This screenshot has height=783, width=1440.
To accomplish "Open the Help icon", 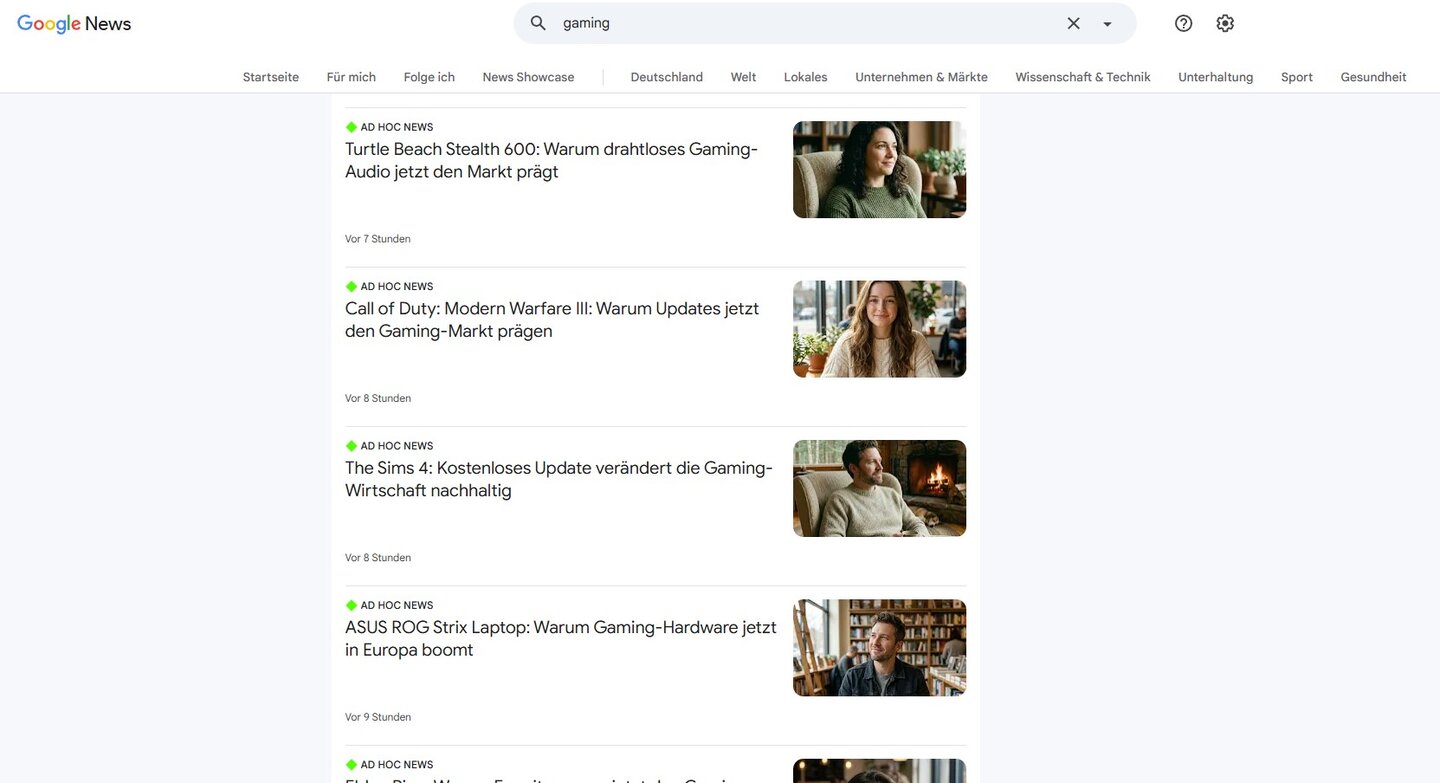I will (x=1183, y=23).
